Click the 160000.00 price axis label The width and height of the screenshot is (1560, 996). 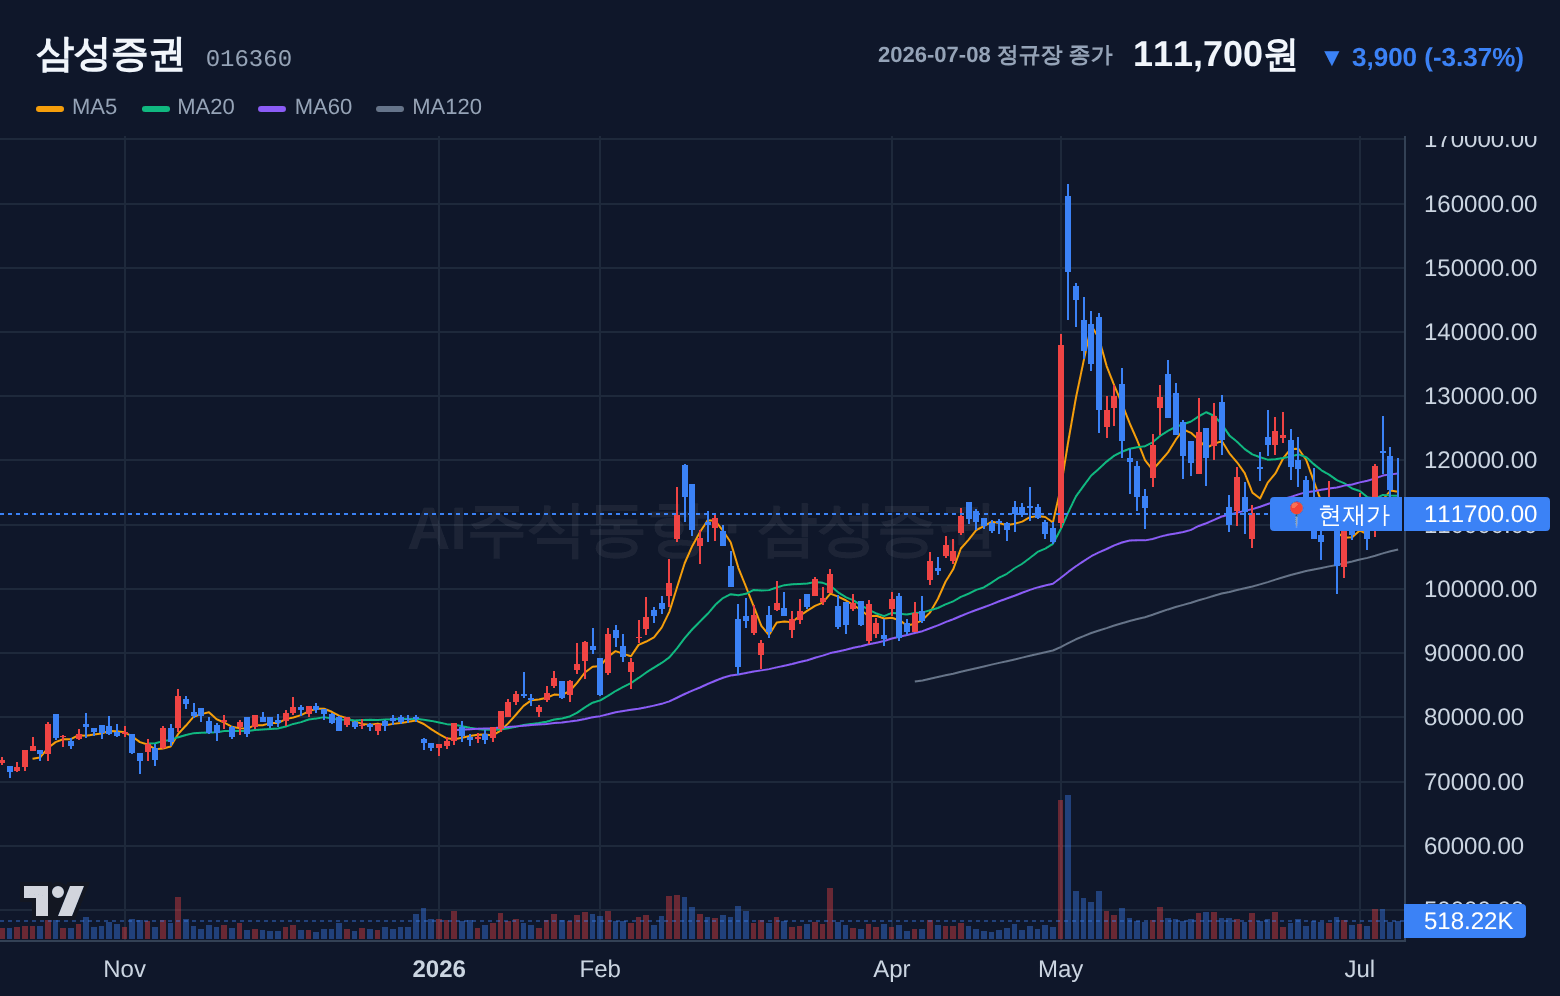(x=1480, y=204)
